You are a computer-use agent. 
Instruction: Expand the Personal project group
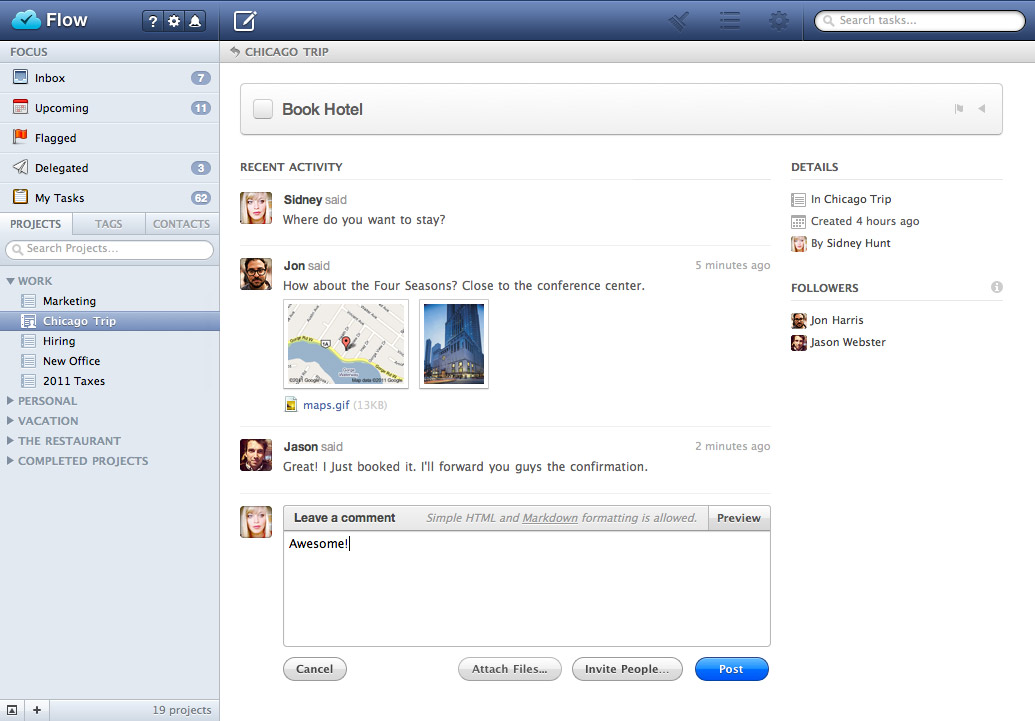(12, 401)
